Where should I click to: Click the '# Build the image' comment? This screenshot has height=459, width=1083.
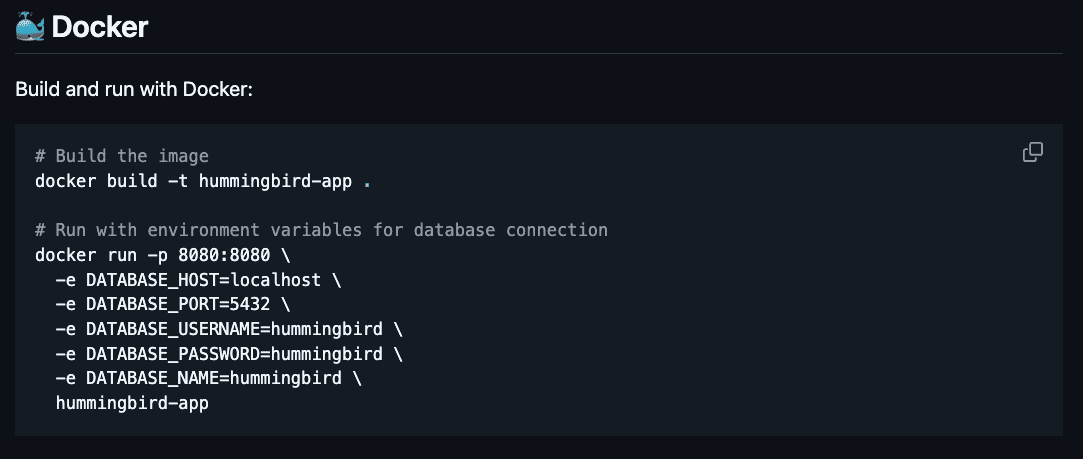122,156
